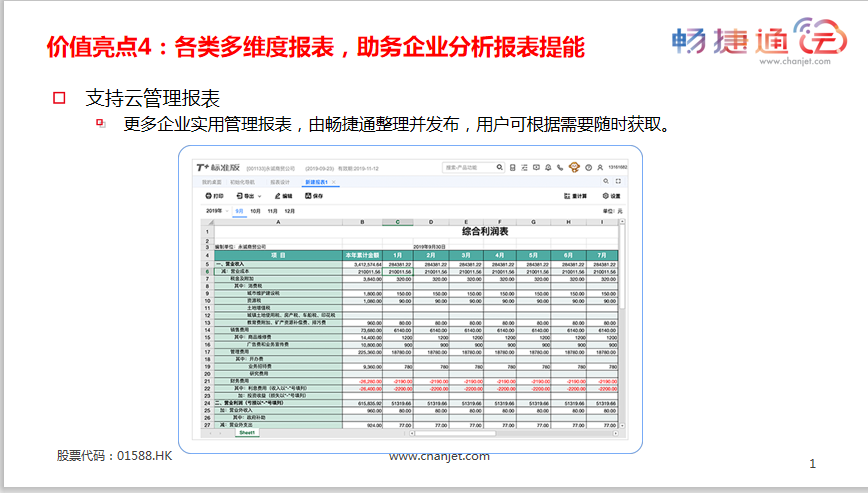Click the list-settings icon in the header
This screenshot has height=493, width=868.
524,167
